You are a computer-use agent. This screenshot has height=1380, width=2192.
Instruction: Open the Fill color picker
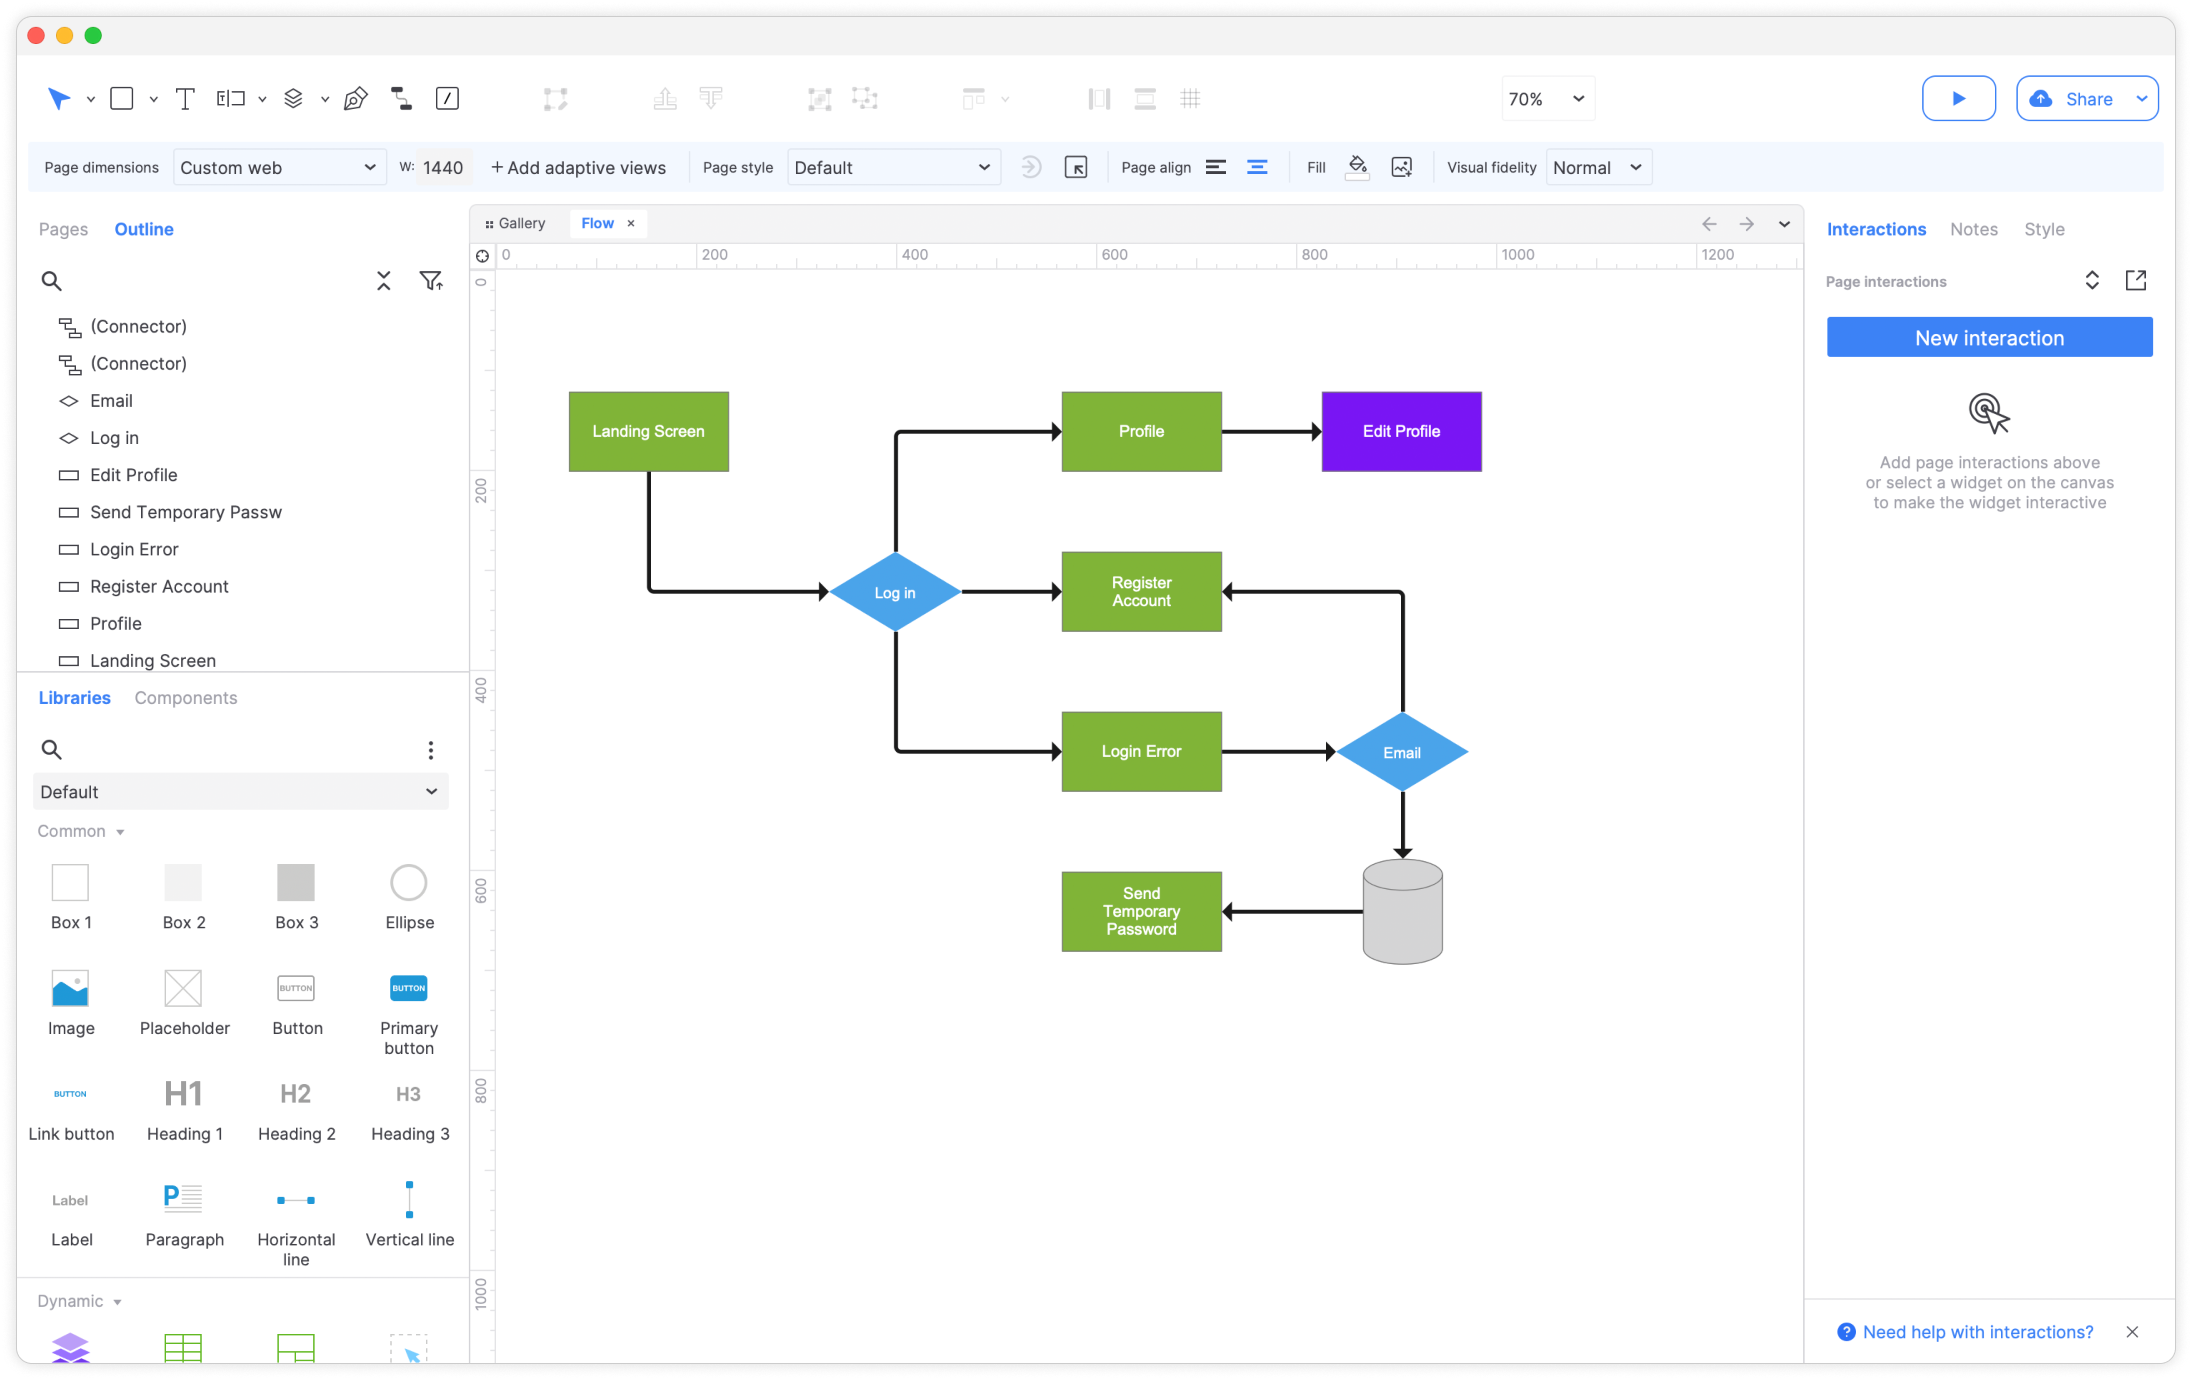point(1357,167)
